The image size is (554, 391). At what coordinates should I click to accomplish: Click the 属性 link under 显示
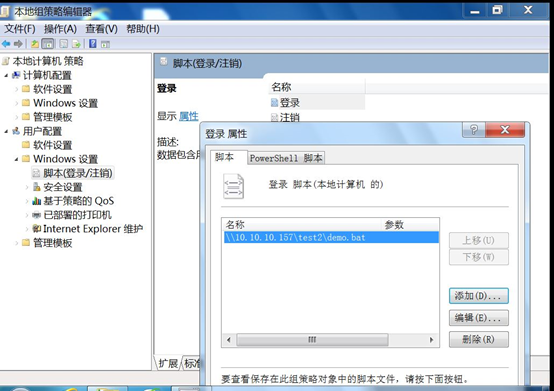[x=189, y=116]
